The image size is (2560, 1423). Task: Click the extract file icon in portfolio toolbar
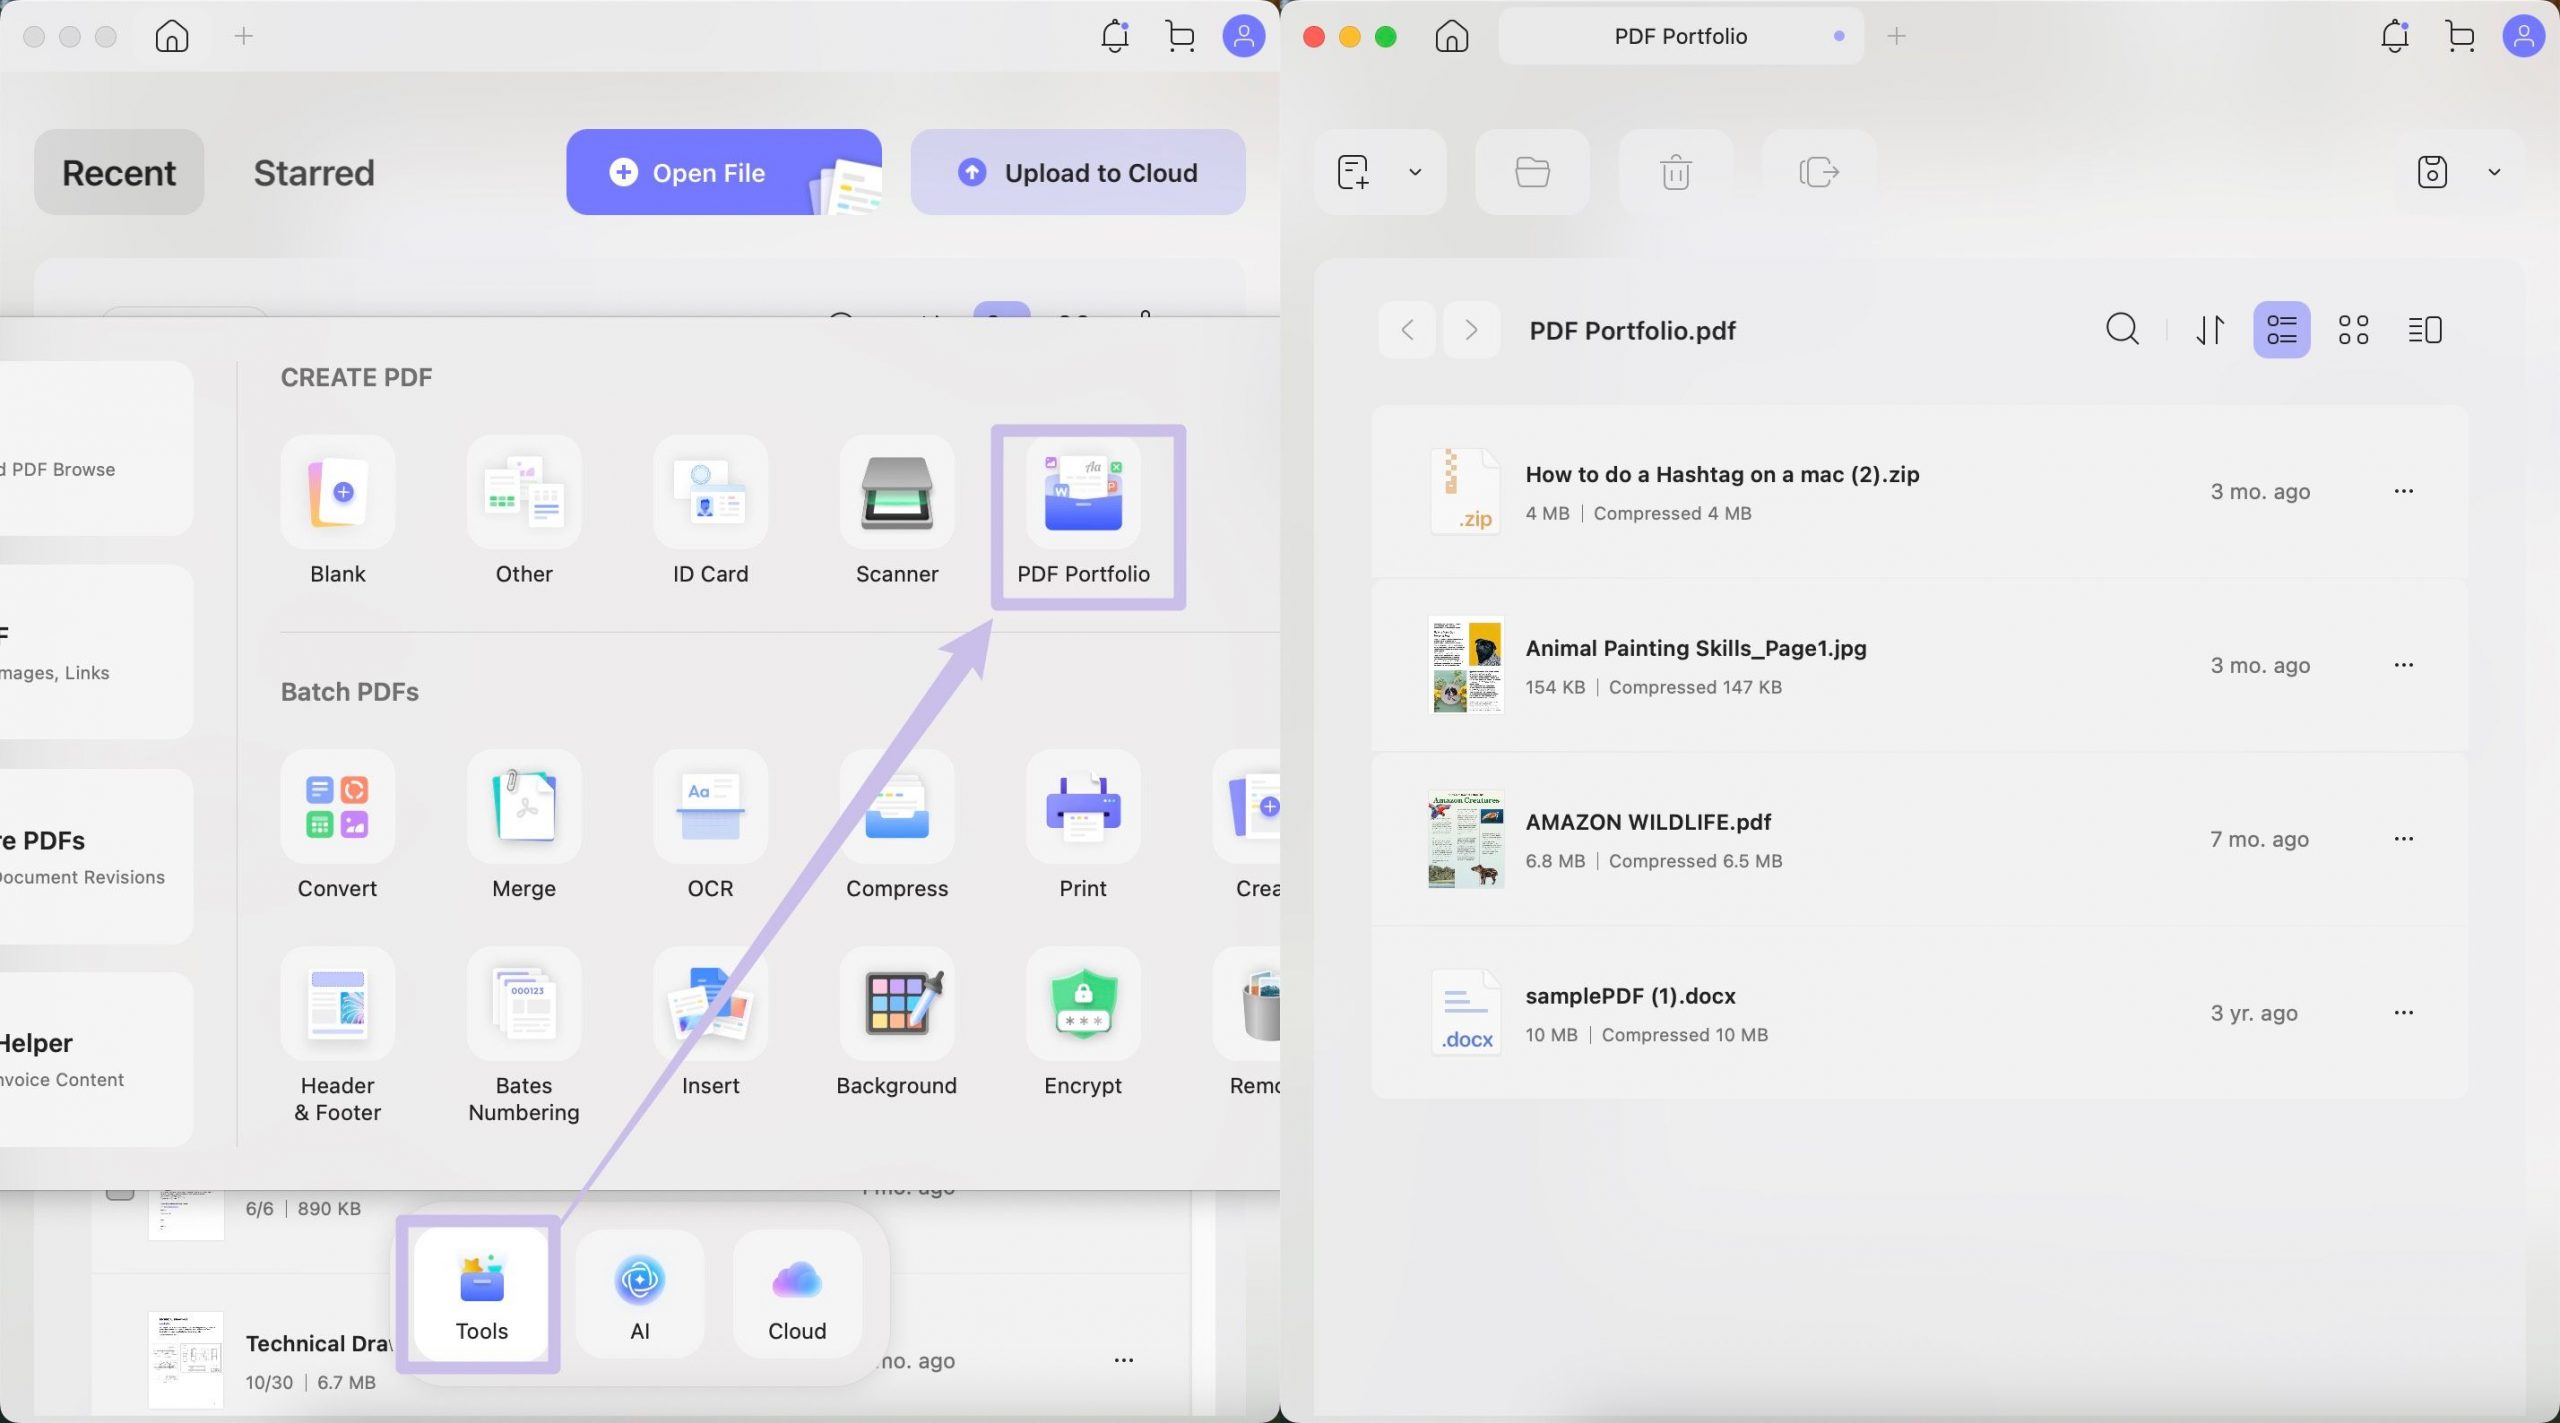coord(1818,172)
